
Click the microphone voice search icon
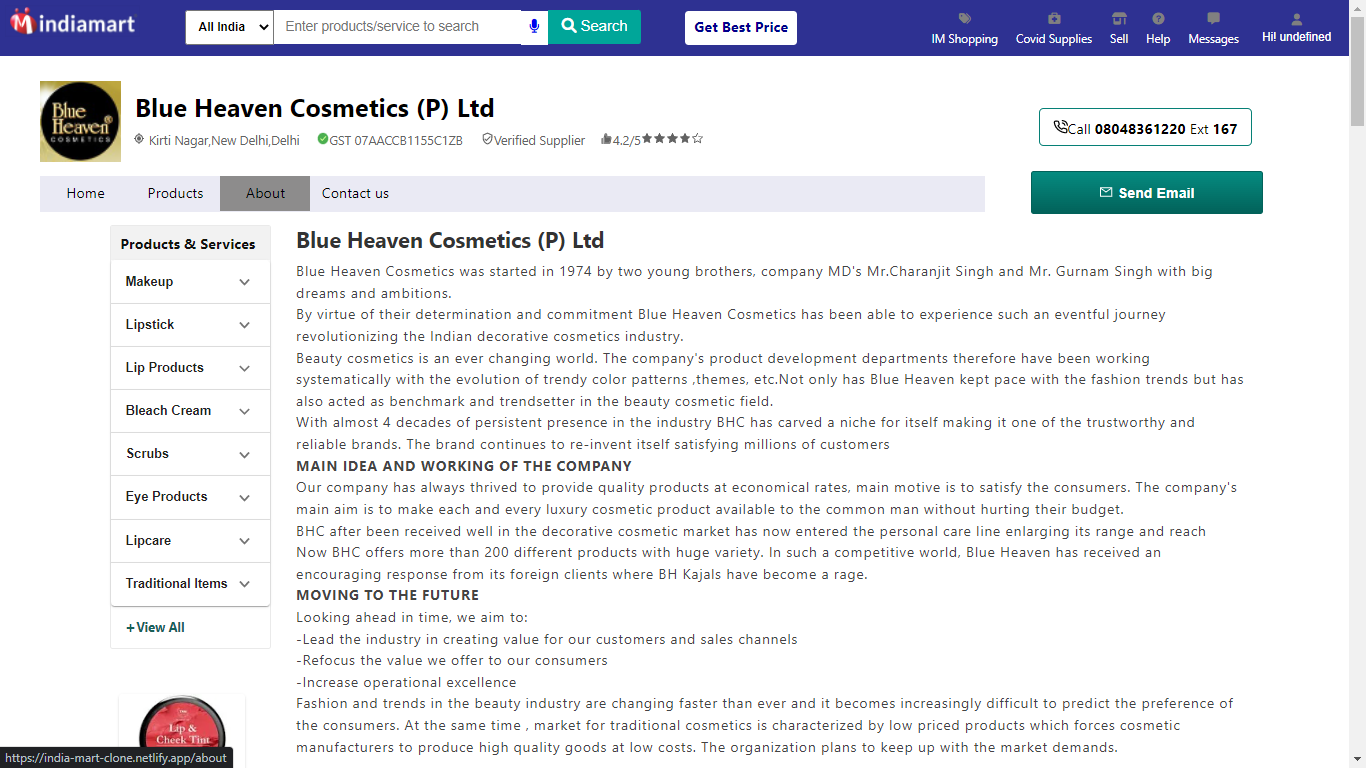[x=535, y=27]
